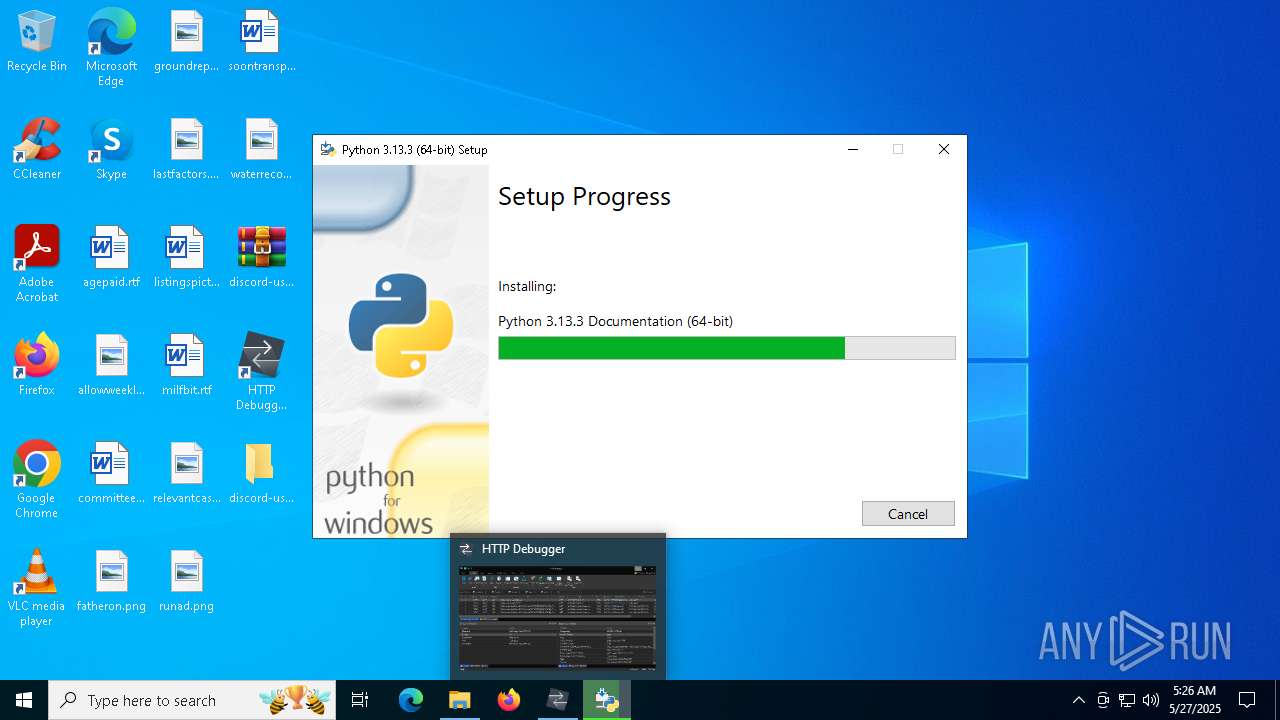Open Adobe Acrobat desktop shortcut
The height and width of the screenshot is (720, 1280).
[x=37, y=263]
